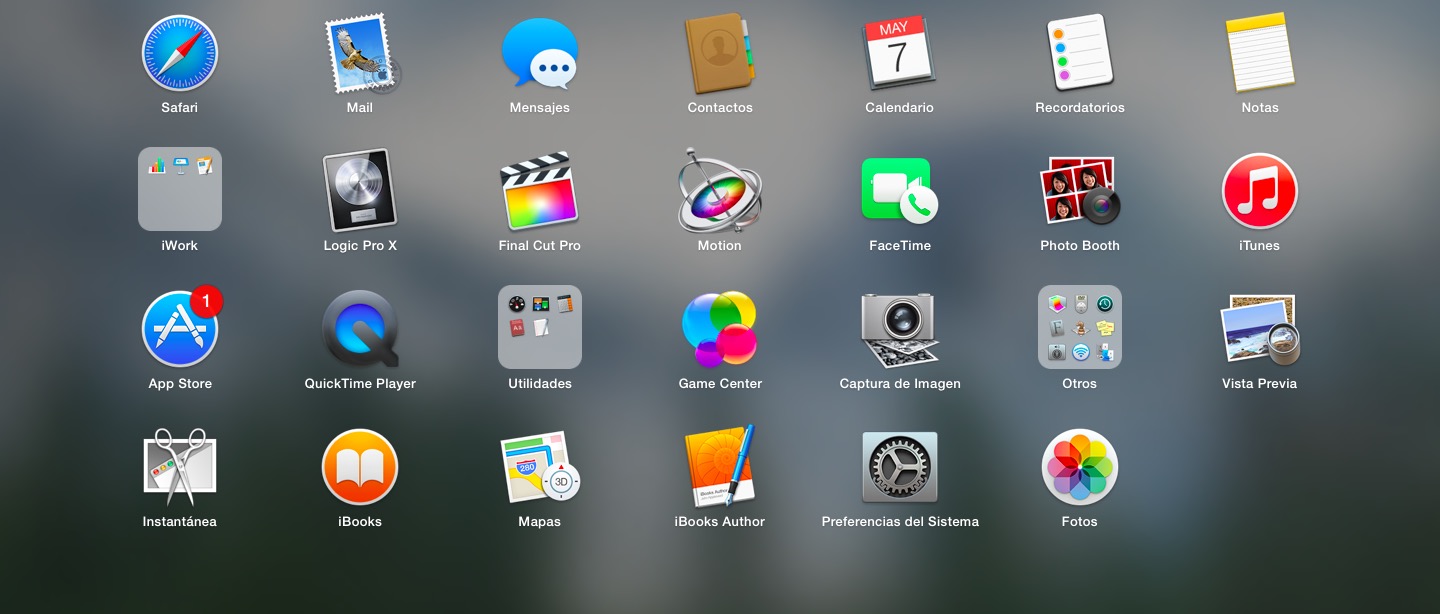Open the Recordatorios app

(1080, 52)
